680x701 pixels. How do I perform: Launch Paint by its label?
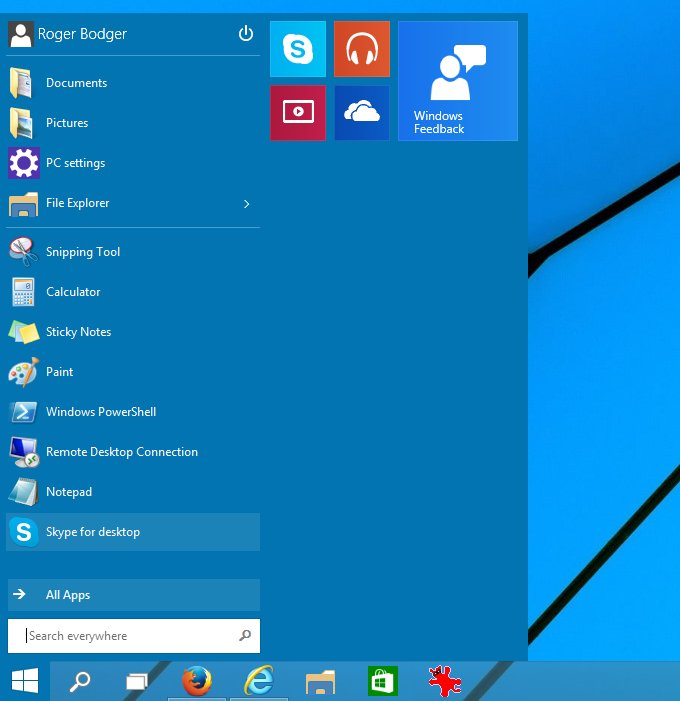[59, 372]
